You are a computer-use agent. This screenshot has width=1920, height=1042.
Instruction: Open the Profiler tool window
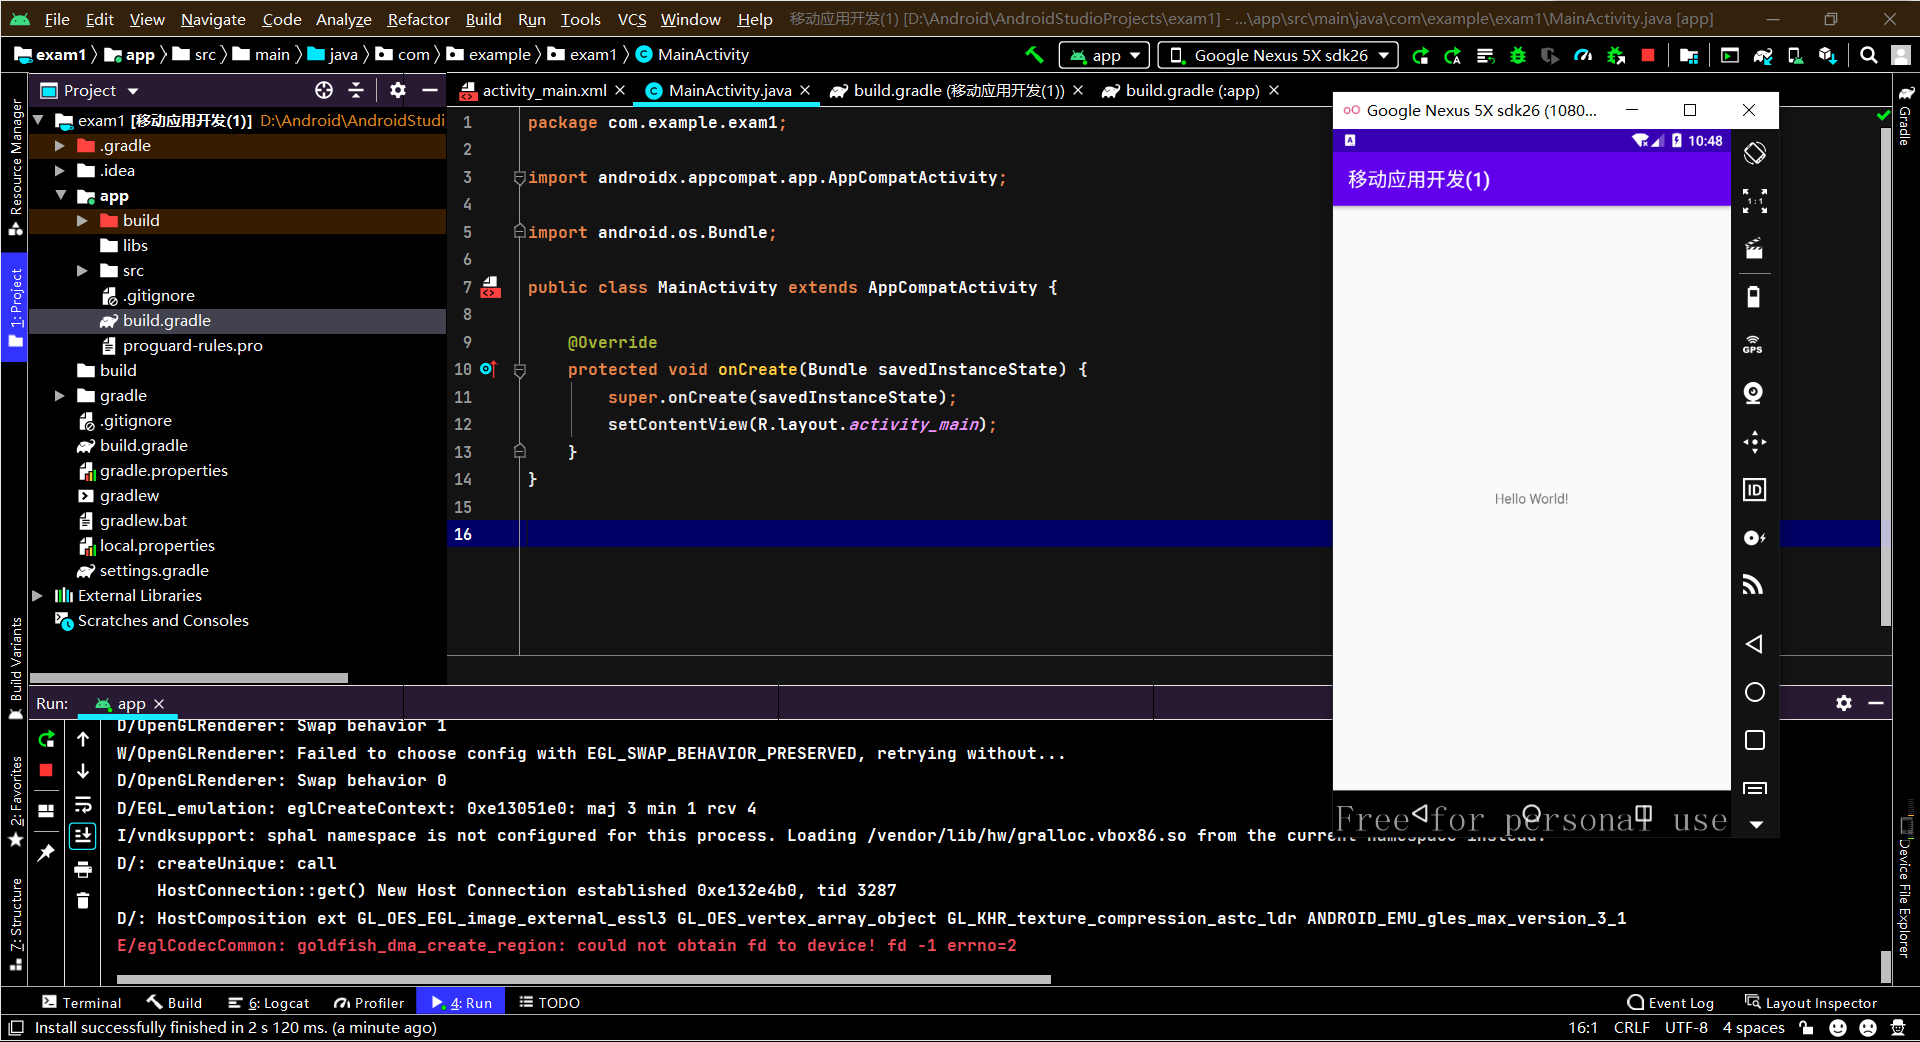pyautogui.click(x=369, y=1003)
